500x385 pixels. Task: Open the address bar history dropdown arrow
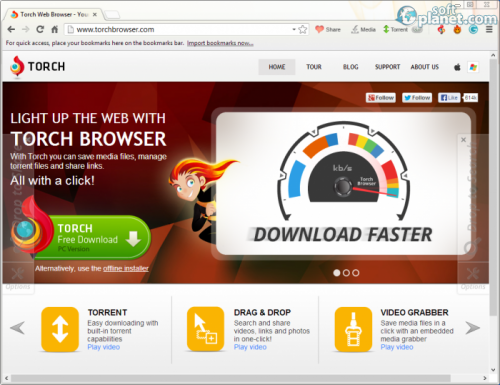(294, 29)
